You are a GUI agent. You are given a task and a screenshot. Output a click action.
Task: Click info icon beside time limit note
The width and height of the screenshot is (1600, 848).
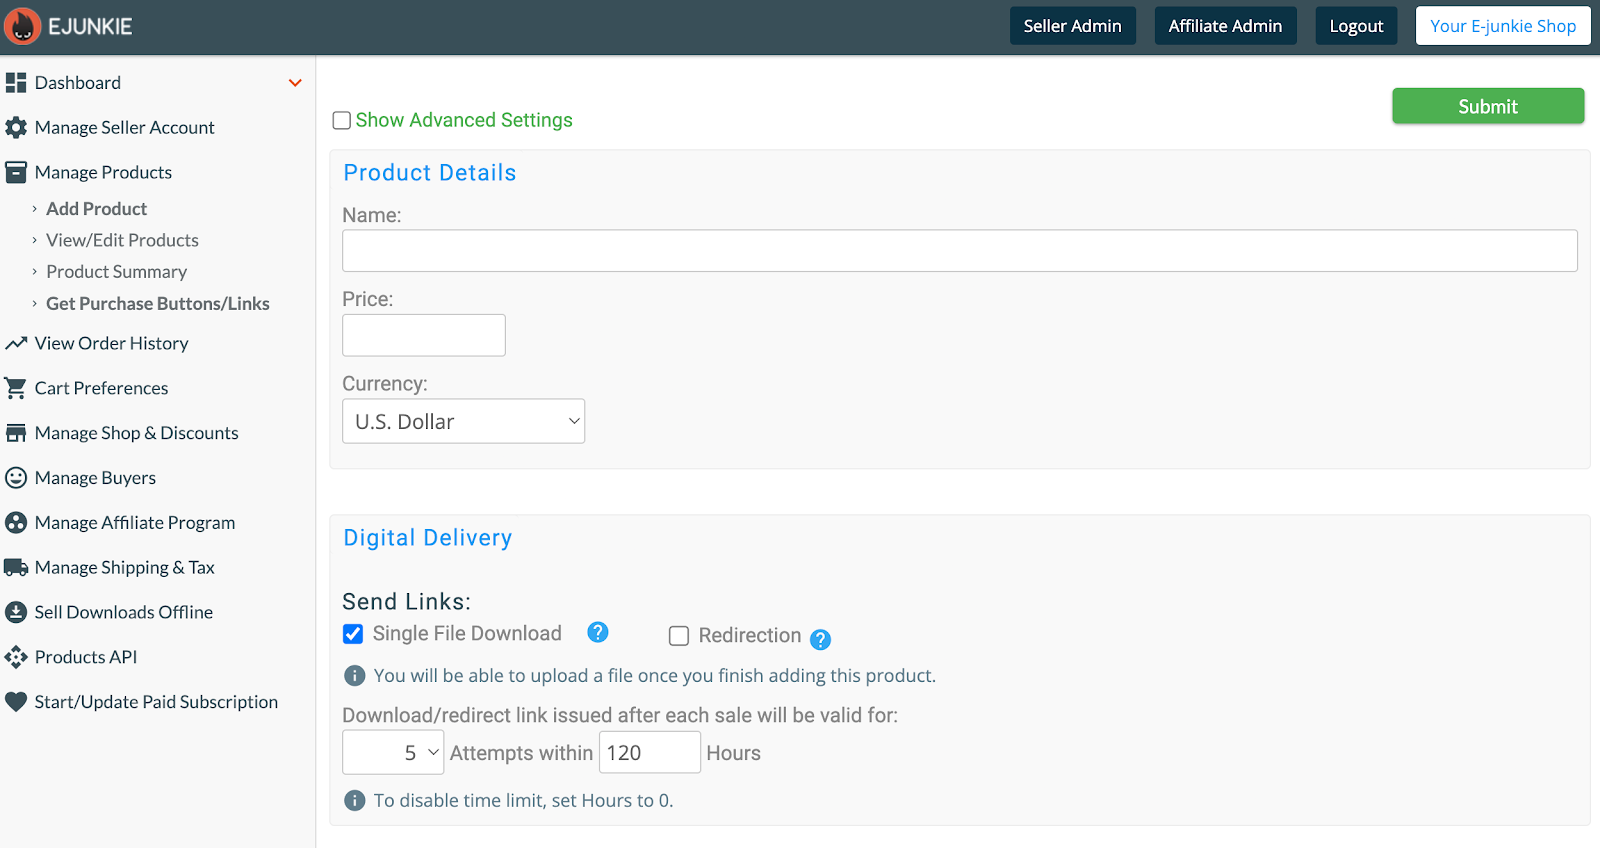point(355,801)
